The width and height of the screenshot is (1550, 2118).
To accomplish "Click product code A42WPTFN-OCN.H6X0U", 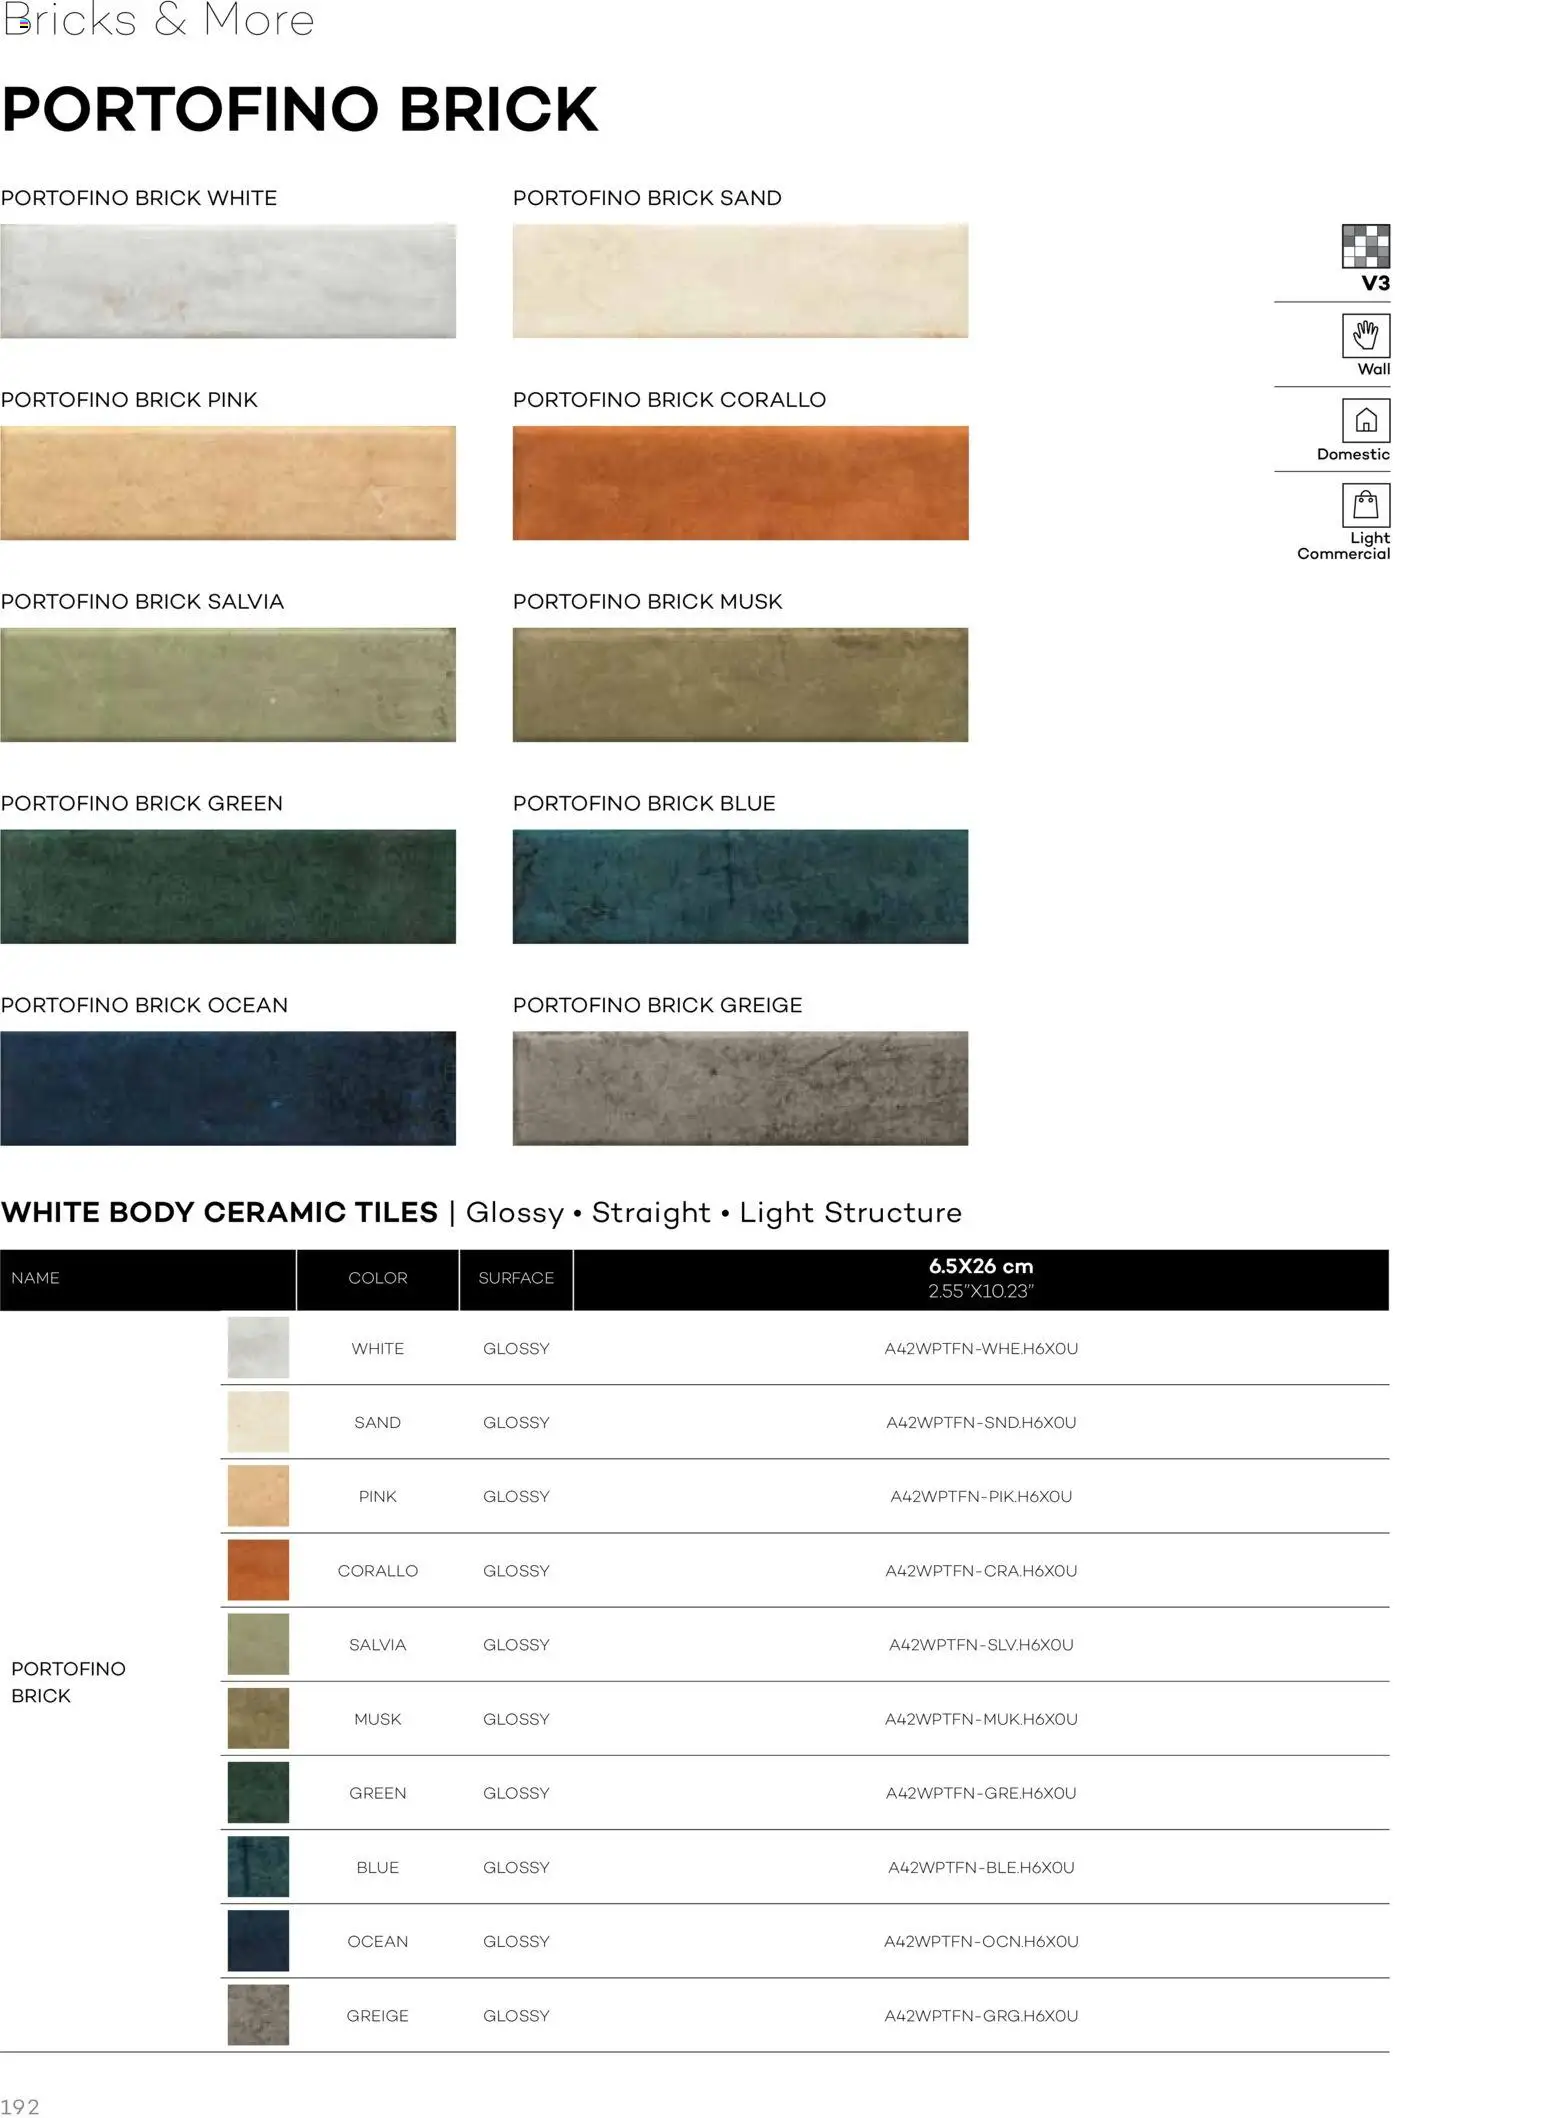I will pyautogui.click(x=981, y=1941).
